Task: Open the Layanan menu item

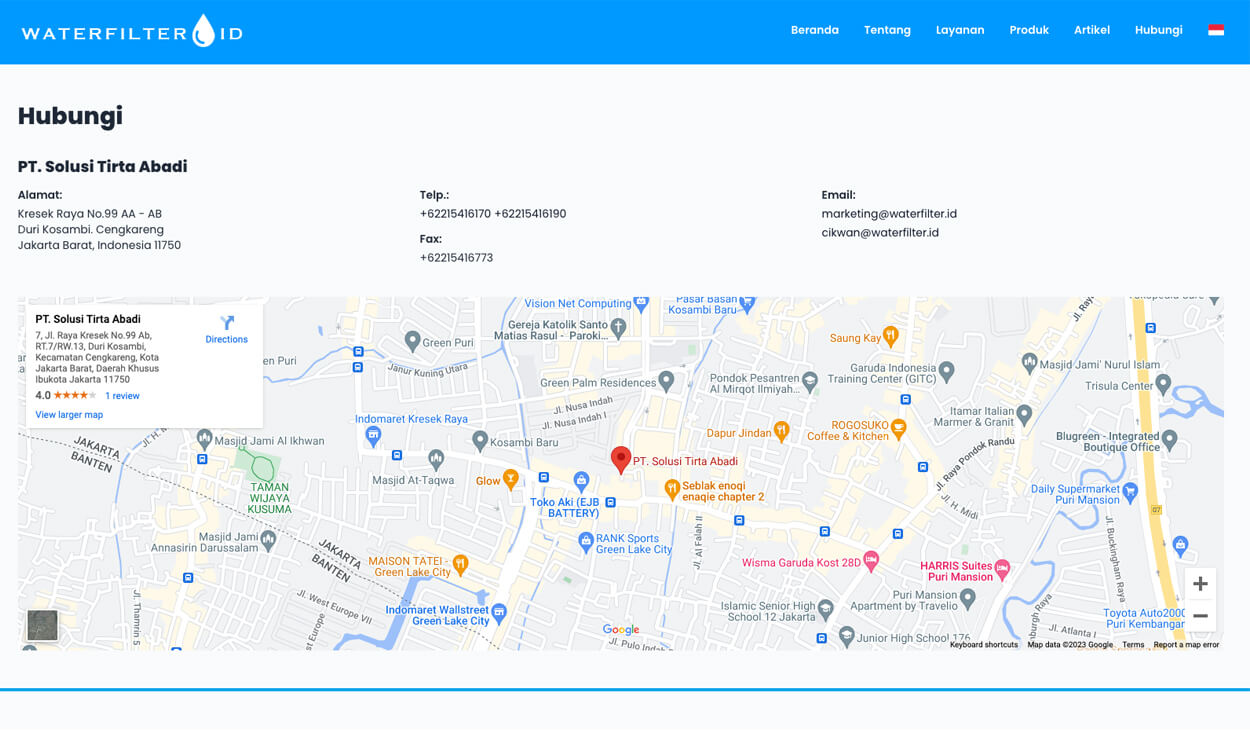Action: pos(960,30)
